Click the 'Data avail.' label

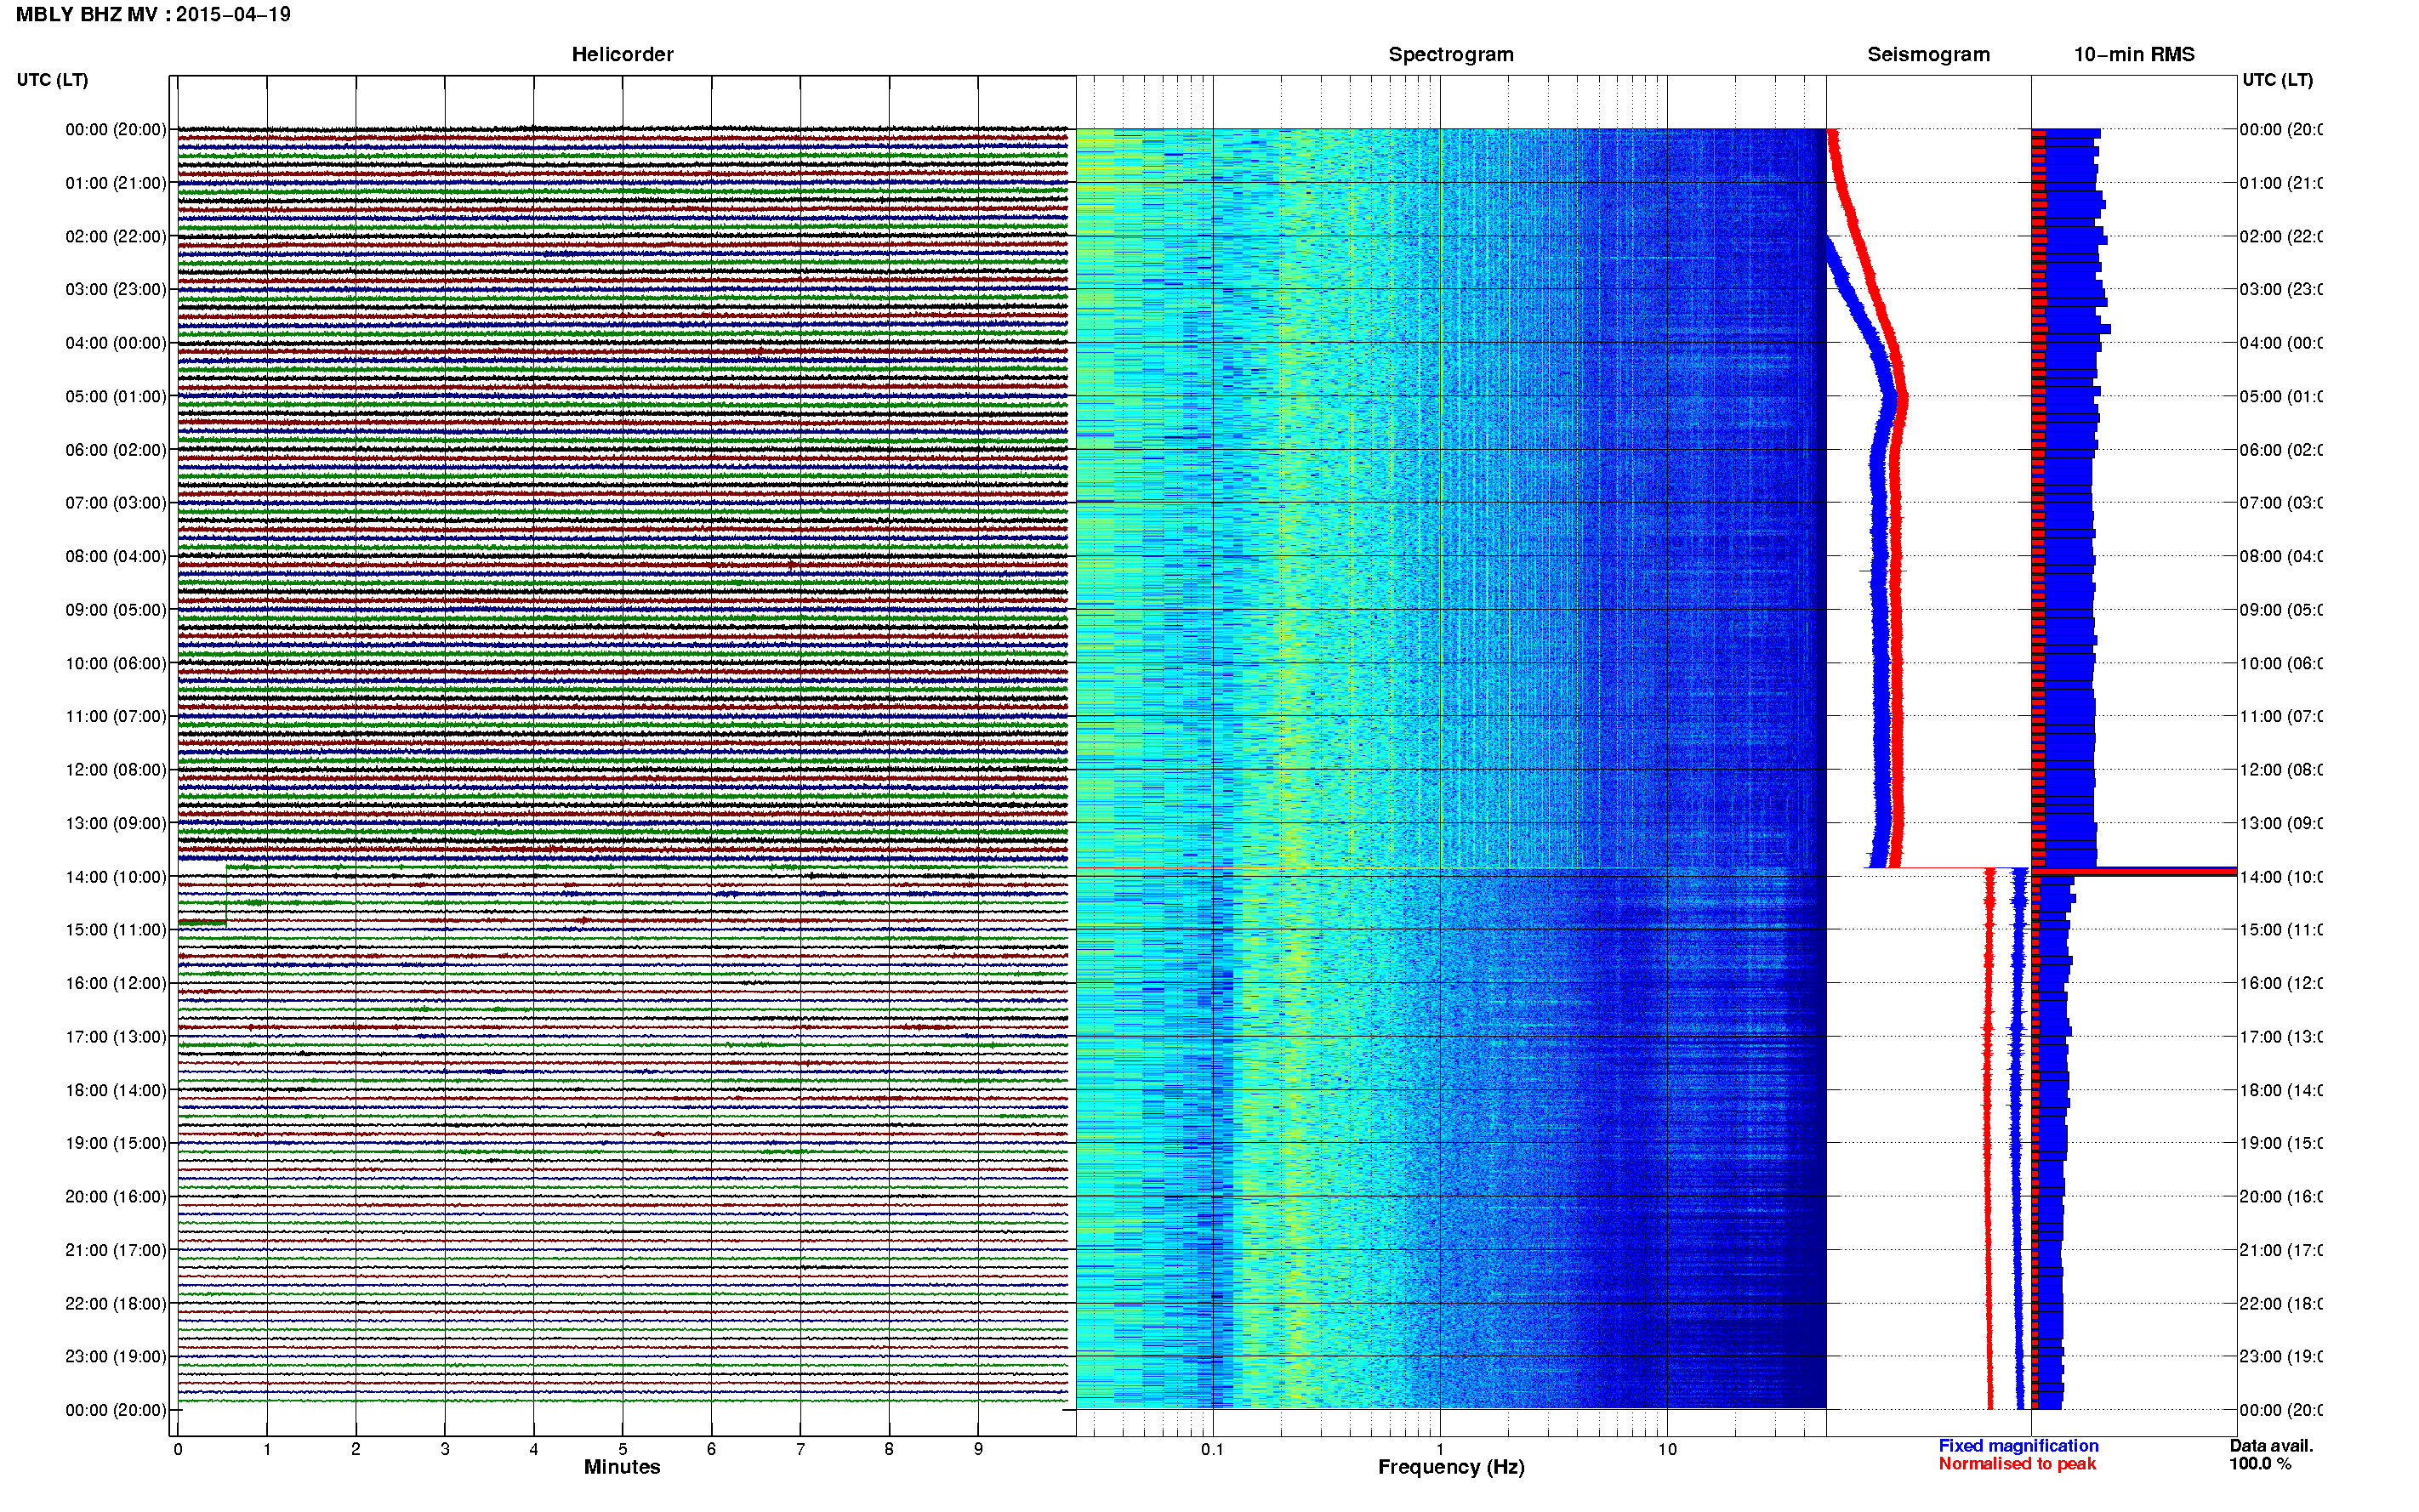2271,1446
